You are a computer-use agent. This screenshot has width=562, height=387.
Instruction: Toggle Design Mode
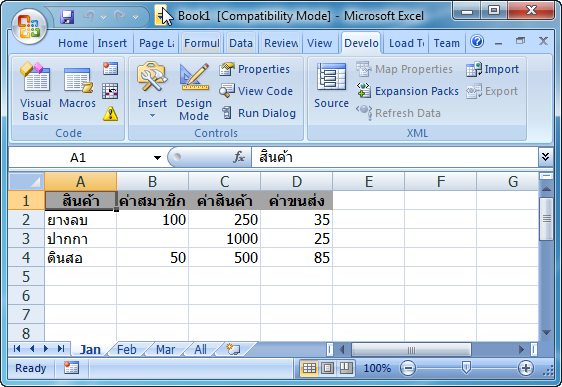point(194,92)
